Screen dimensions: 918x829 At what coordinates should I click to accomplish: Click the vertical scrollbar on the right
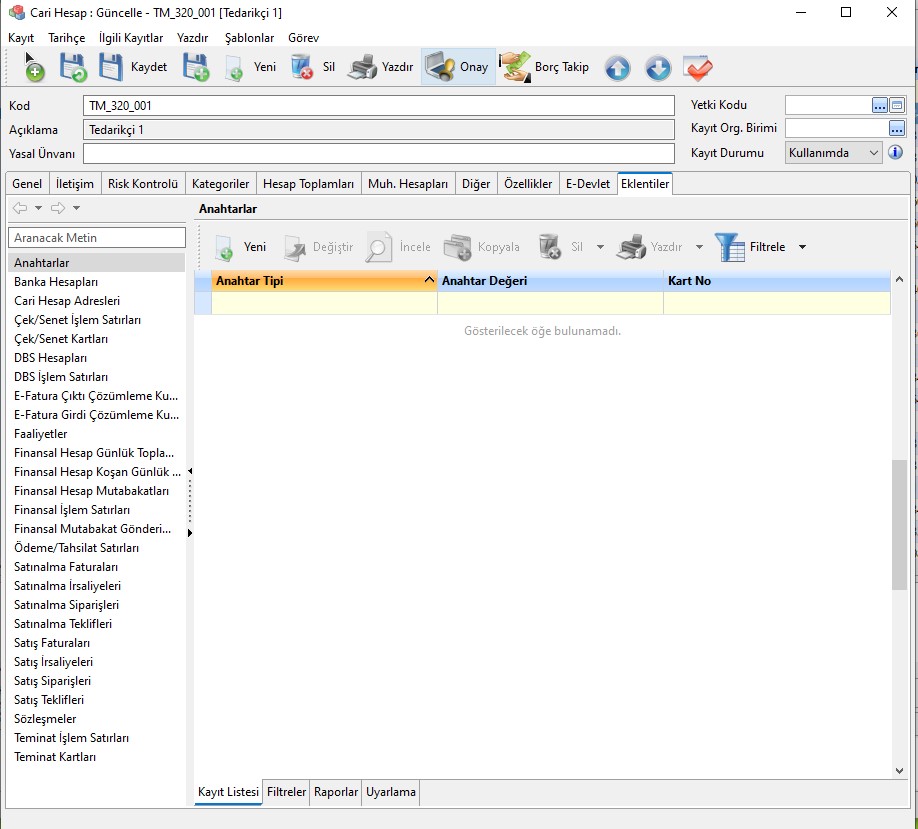point(899,525)
